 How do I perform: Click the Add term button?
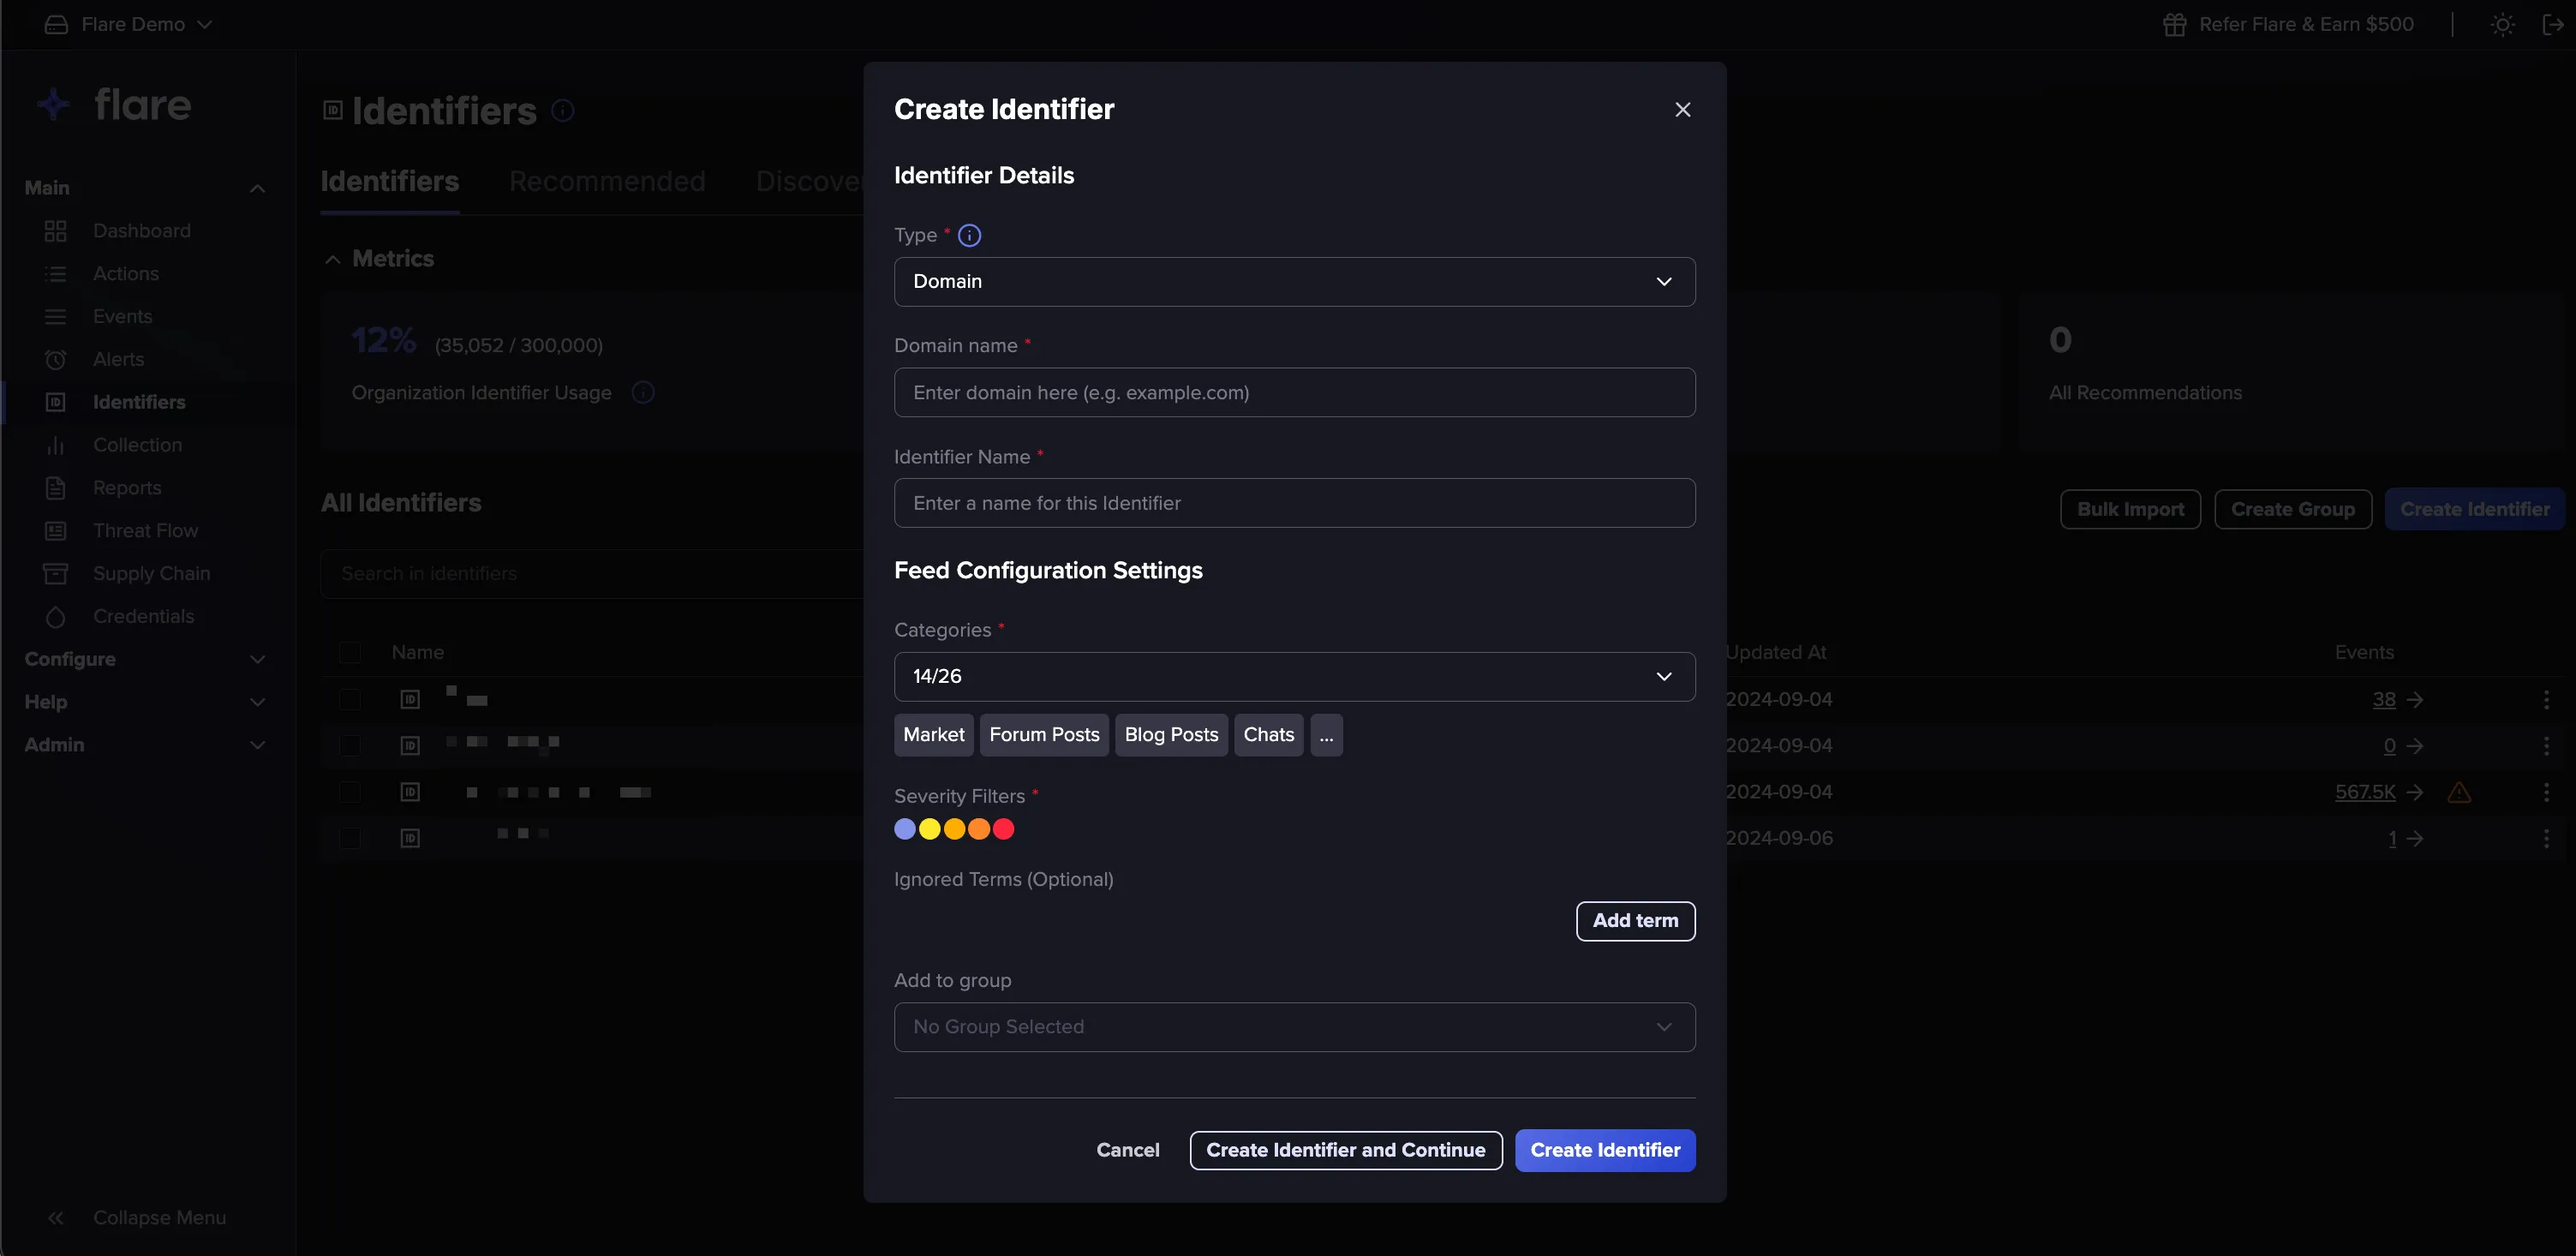pyautogui.click(x=1635, y=921)
